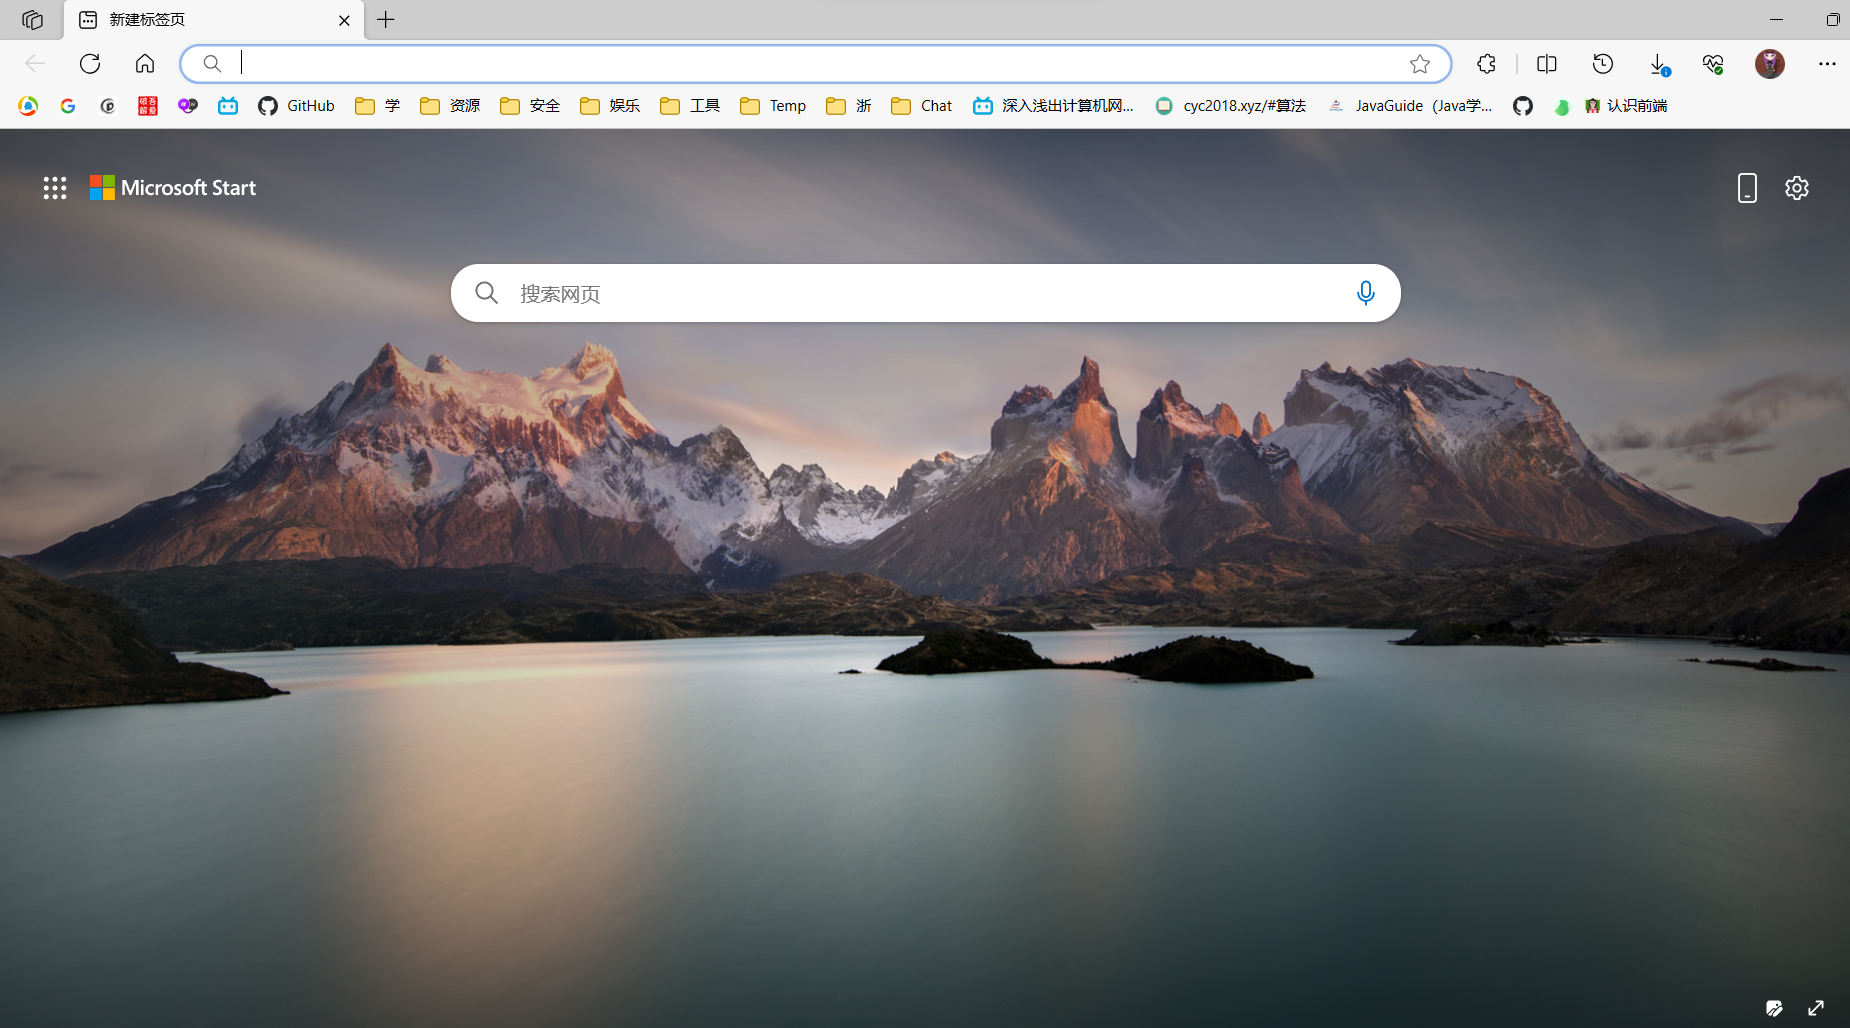
Task: Open the Extensions puzzle icon
Action: [1486, 64]
